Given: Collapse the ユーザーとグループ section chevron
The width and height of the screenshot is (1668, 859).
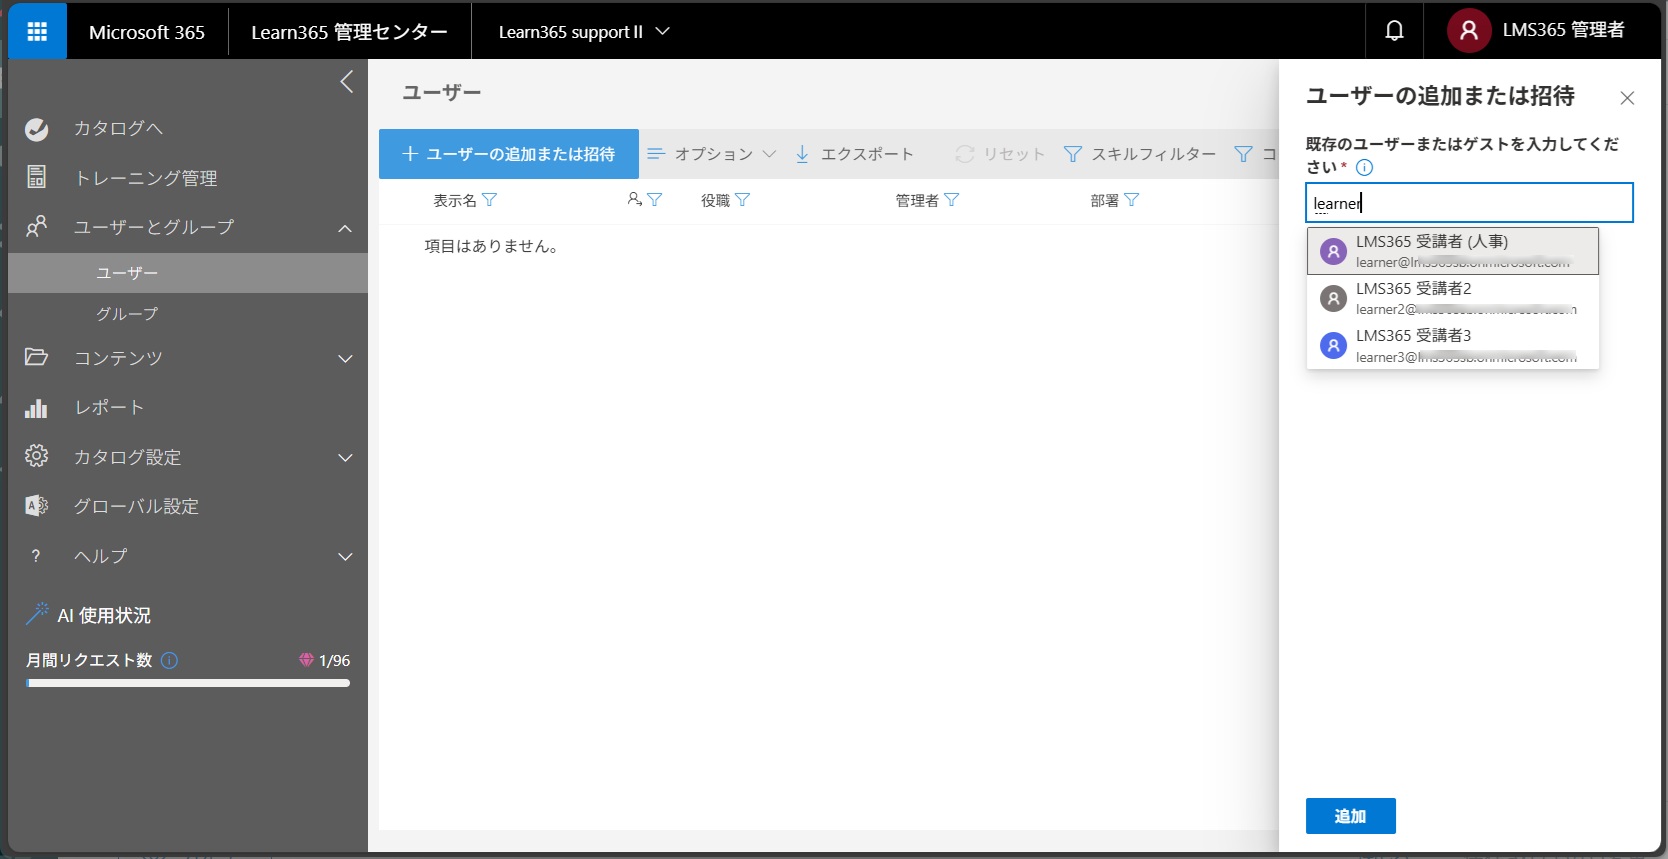Looking at the screenshot, I should (x=345, y=228).
